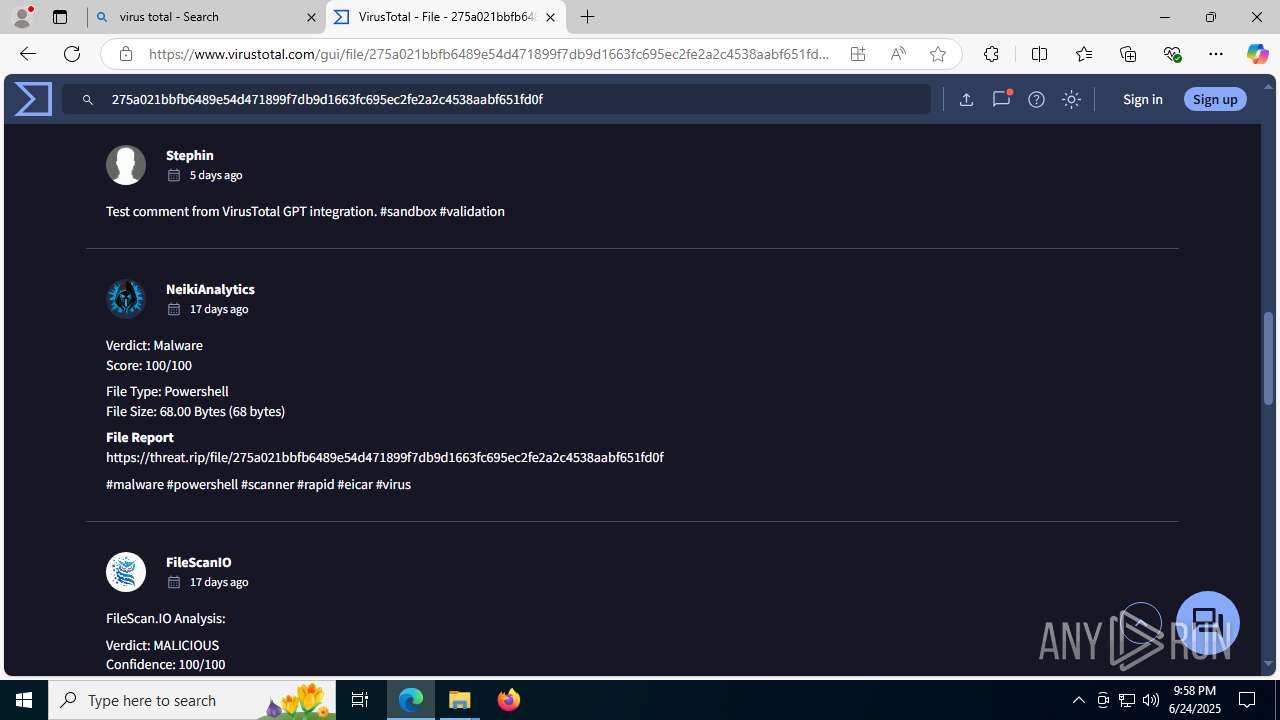1280x720 pixels.
Task: Click the Split screen icon
Action: click(x=1039, y=54)
